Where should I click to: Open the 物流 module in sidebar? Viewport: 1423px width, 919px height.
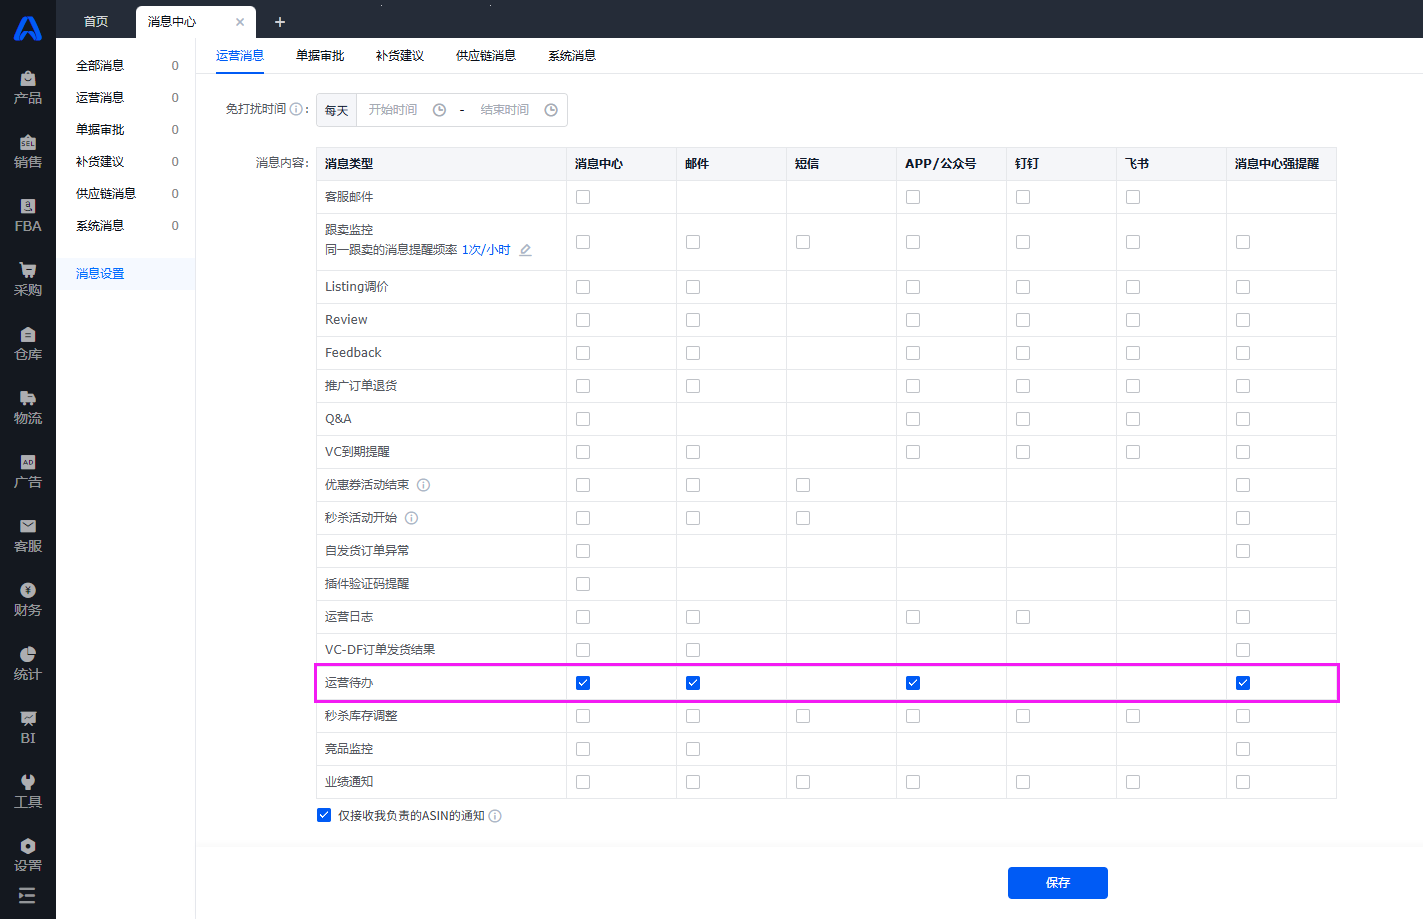28,408
